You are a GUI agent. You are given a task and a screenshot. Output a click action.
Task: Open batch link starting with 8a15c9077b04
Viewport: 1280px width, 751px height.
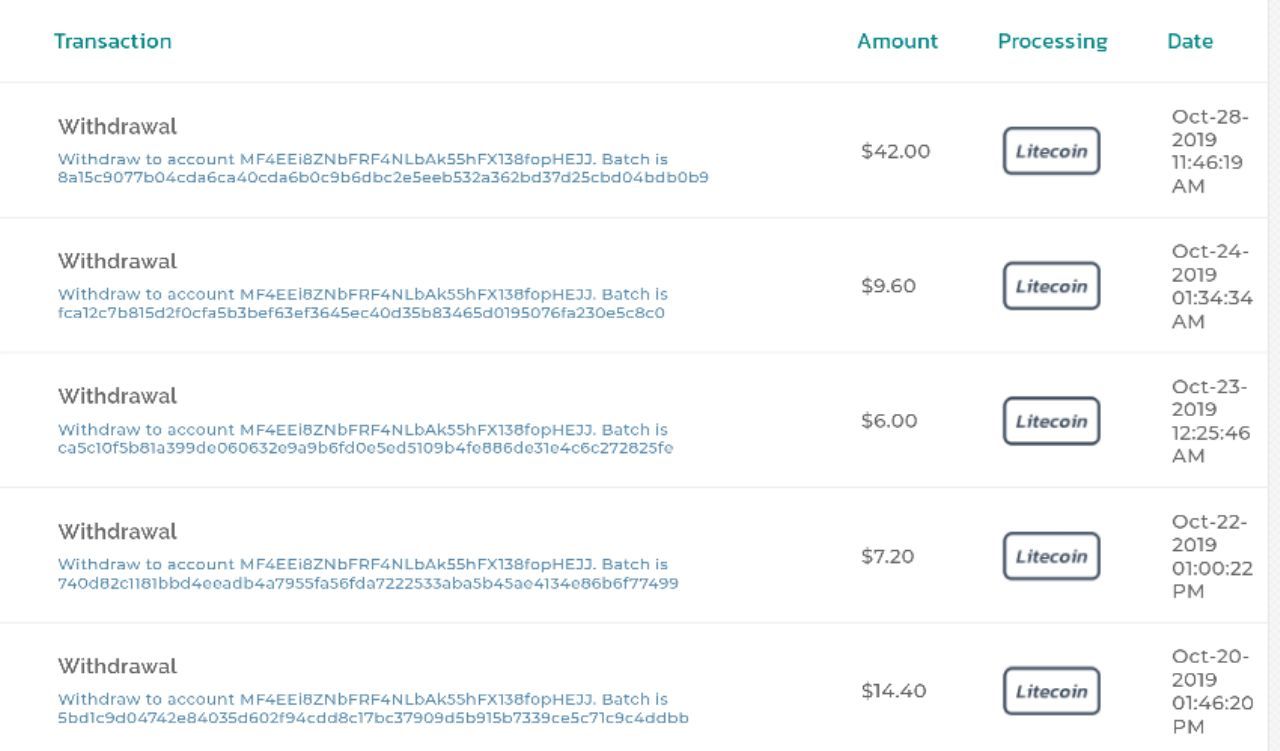383,178
